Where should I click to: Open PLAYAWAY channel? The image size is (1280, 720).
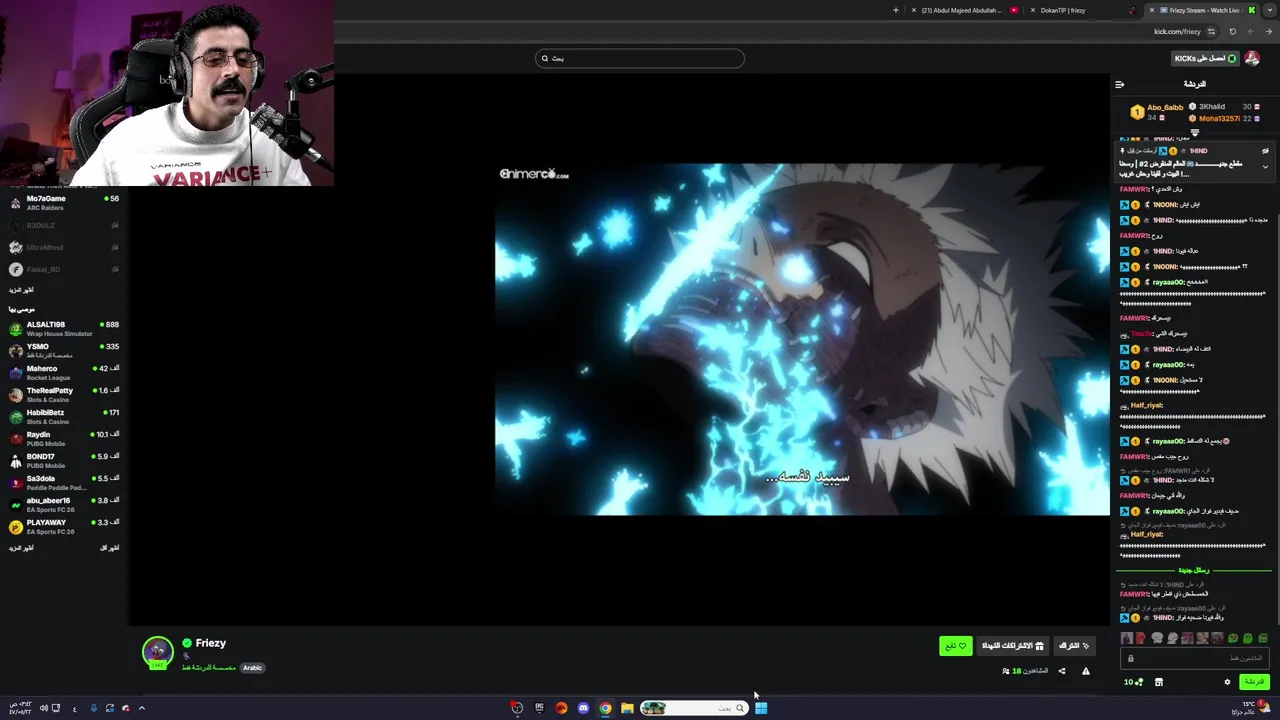pyautogui.click(x=64, y=526)
